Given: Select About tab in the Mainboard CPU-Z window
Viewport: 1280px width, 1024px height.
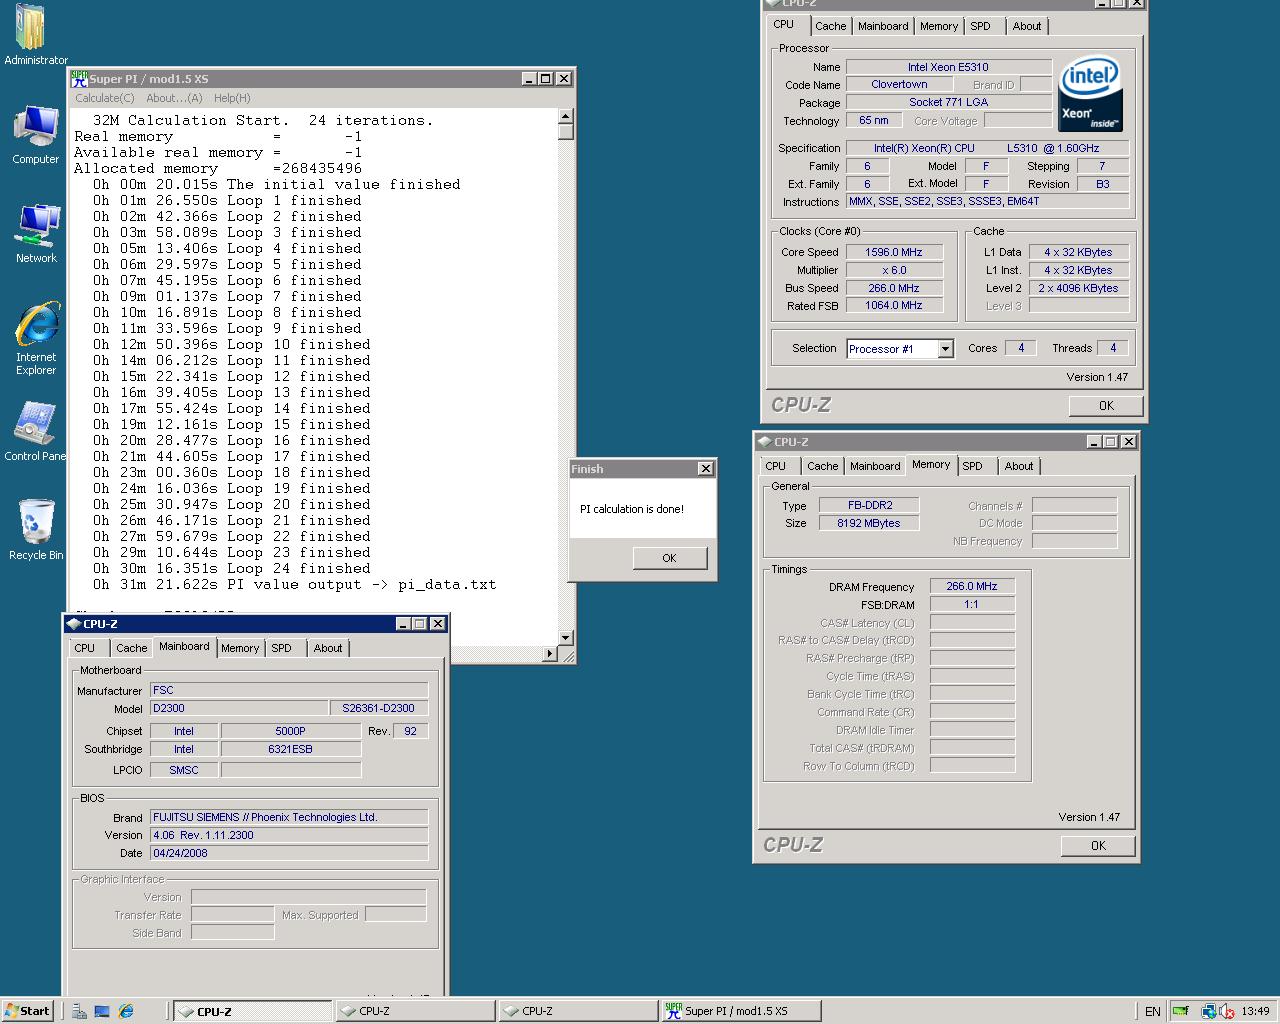Looking at the screenshot, I should click(327, 648).
